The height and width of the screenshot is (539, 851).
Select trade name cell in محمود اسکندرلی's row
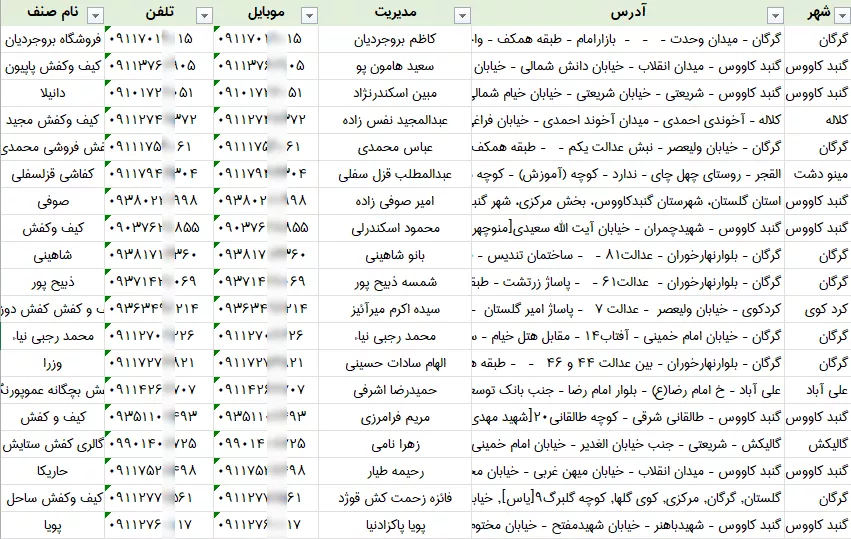click(52, 228)
